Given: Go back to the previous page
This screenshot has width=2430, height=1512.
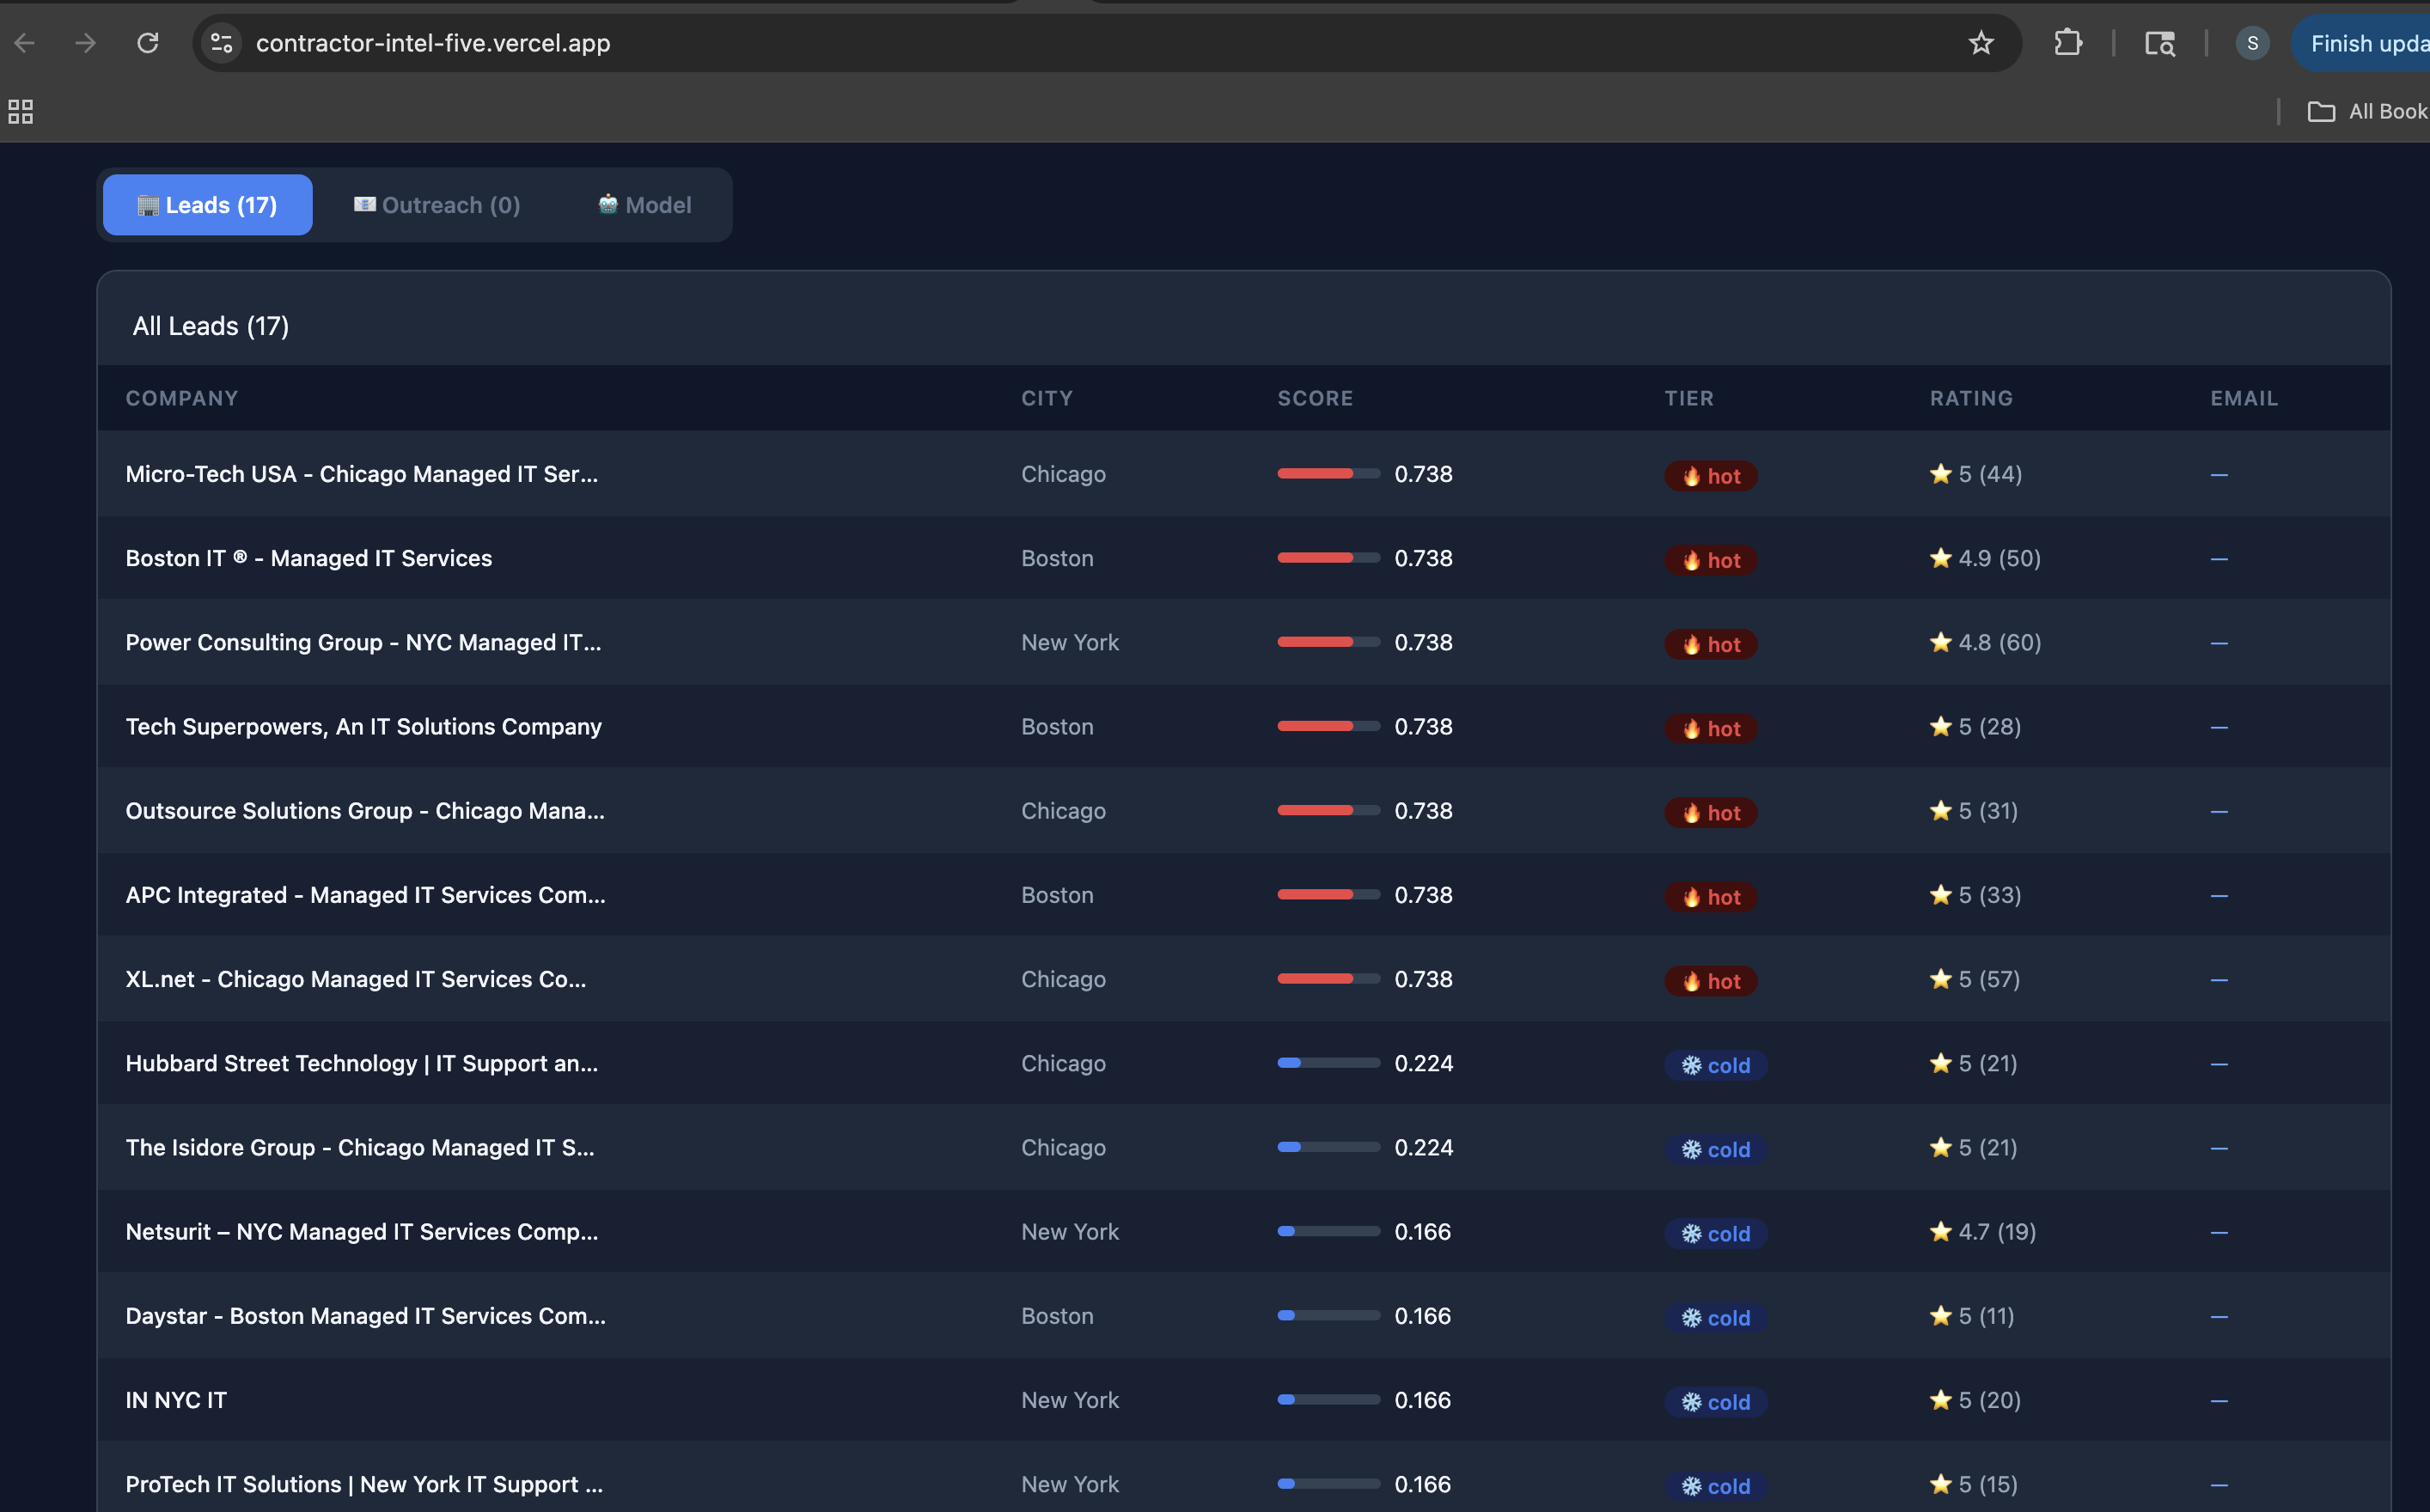Looking at the screenshot, I should (x=25, y=43).
